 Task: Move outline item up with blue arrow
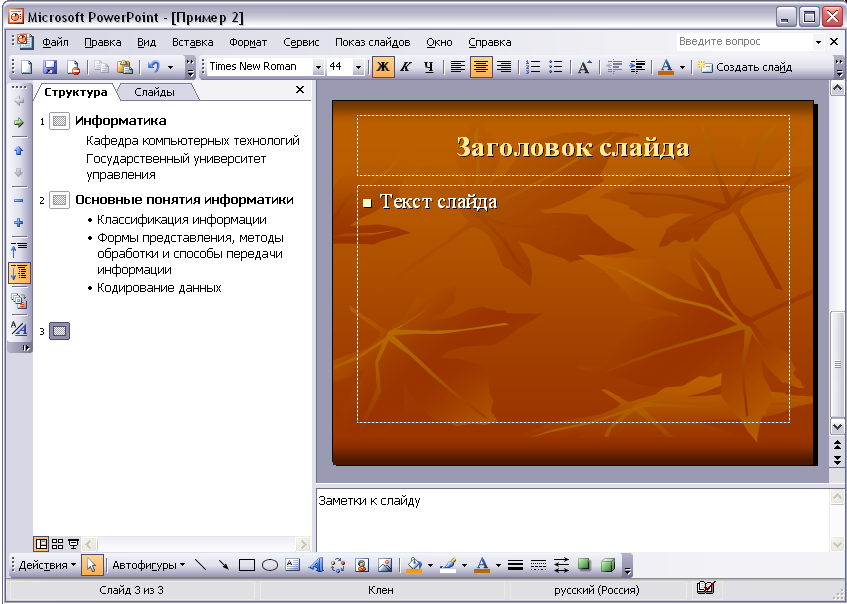19,151
